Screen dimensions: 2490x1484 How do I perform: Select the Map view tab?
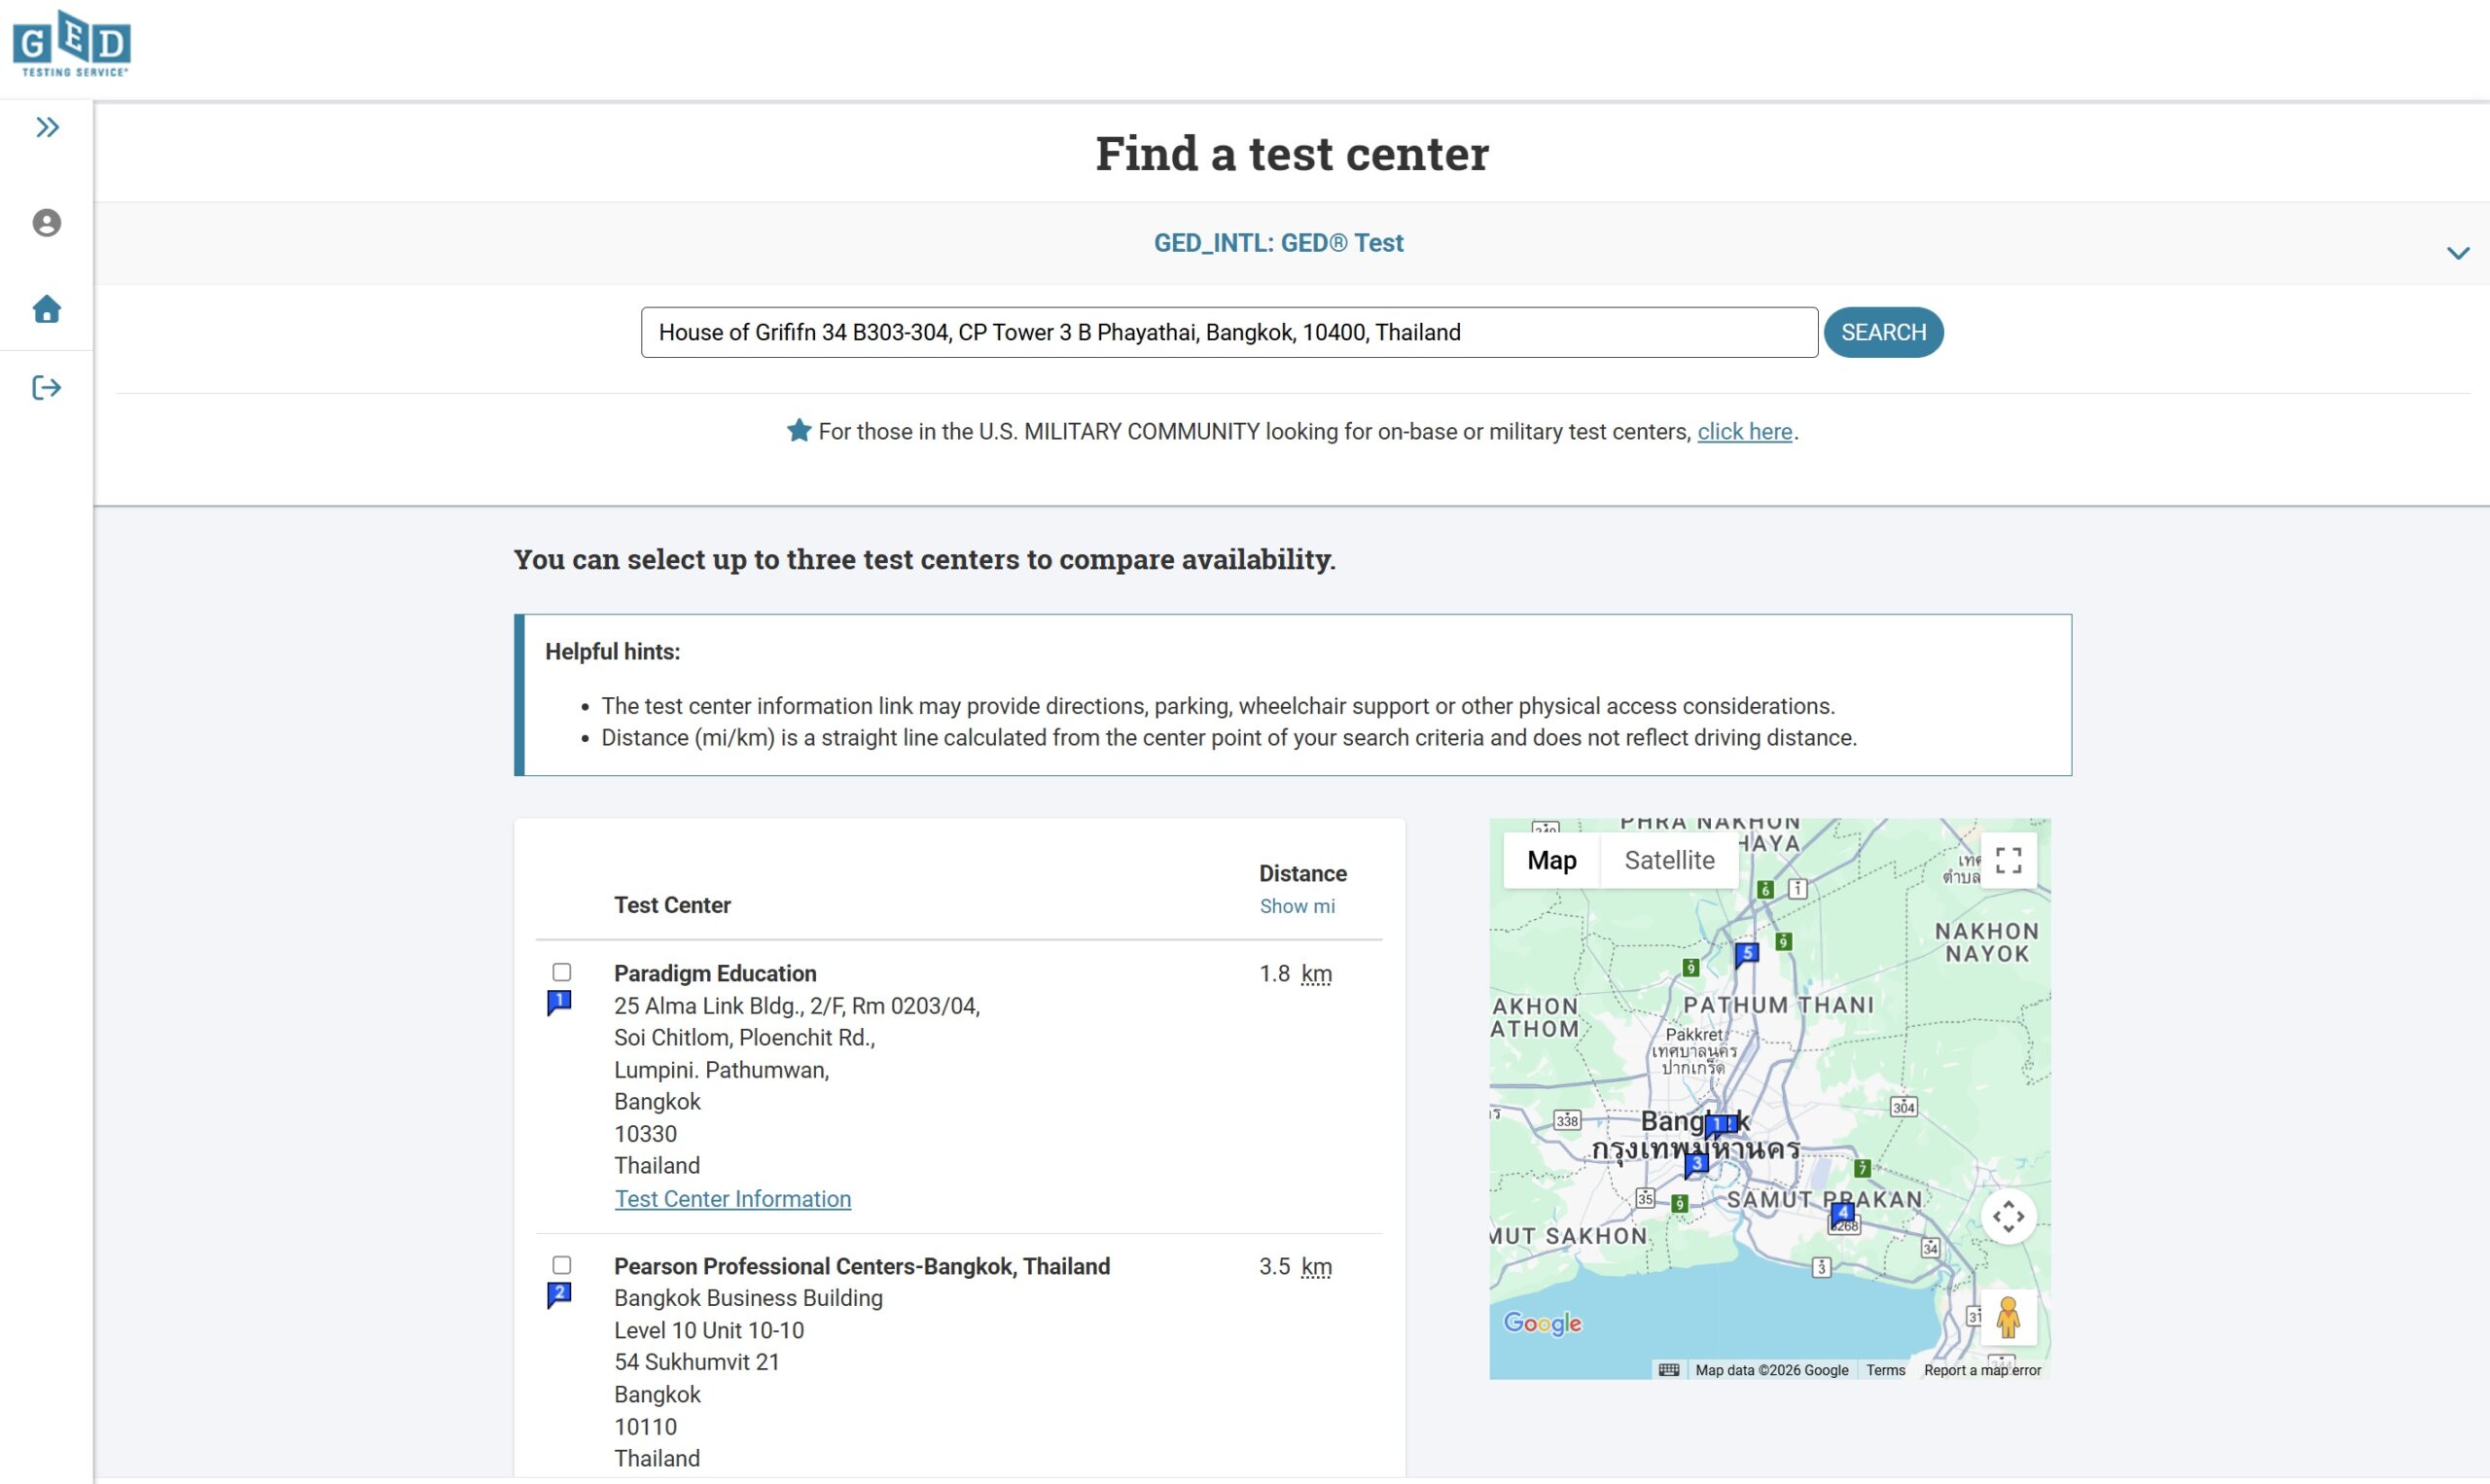[1551, 860]
